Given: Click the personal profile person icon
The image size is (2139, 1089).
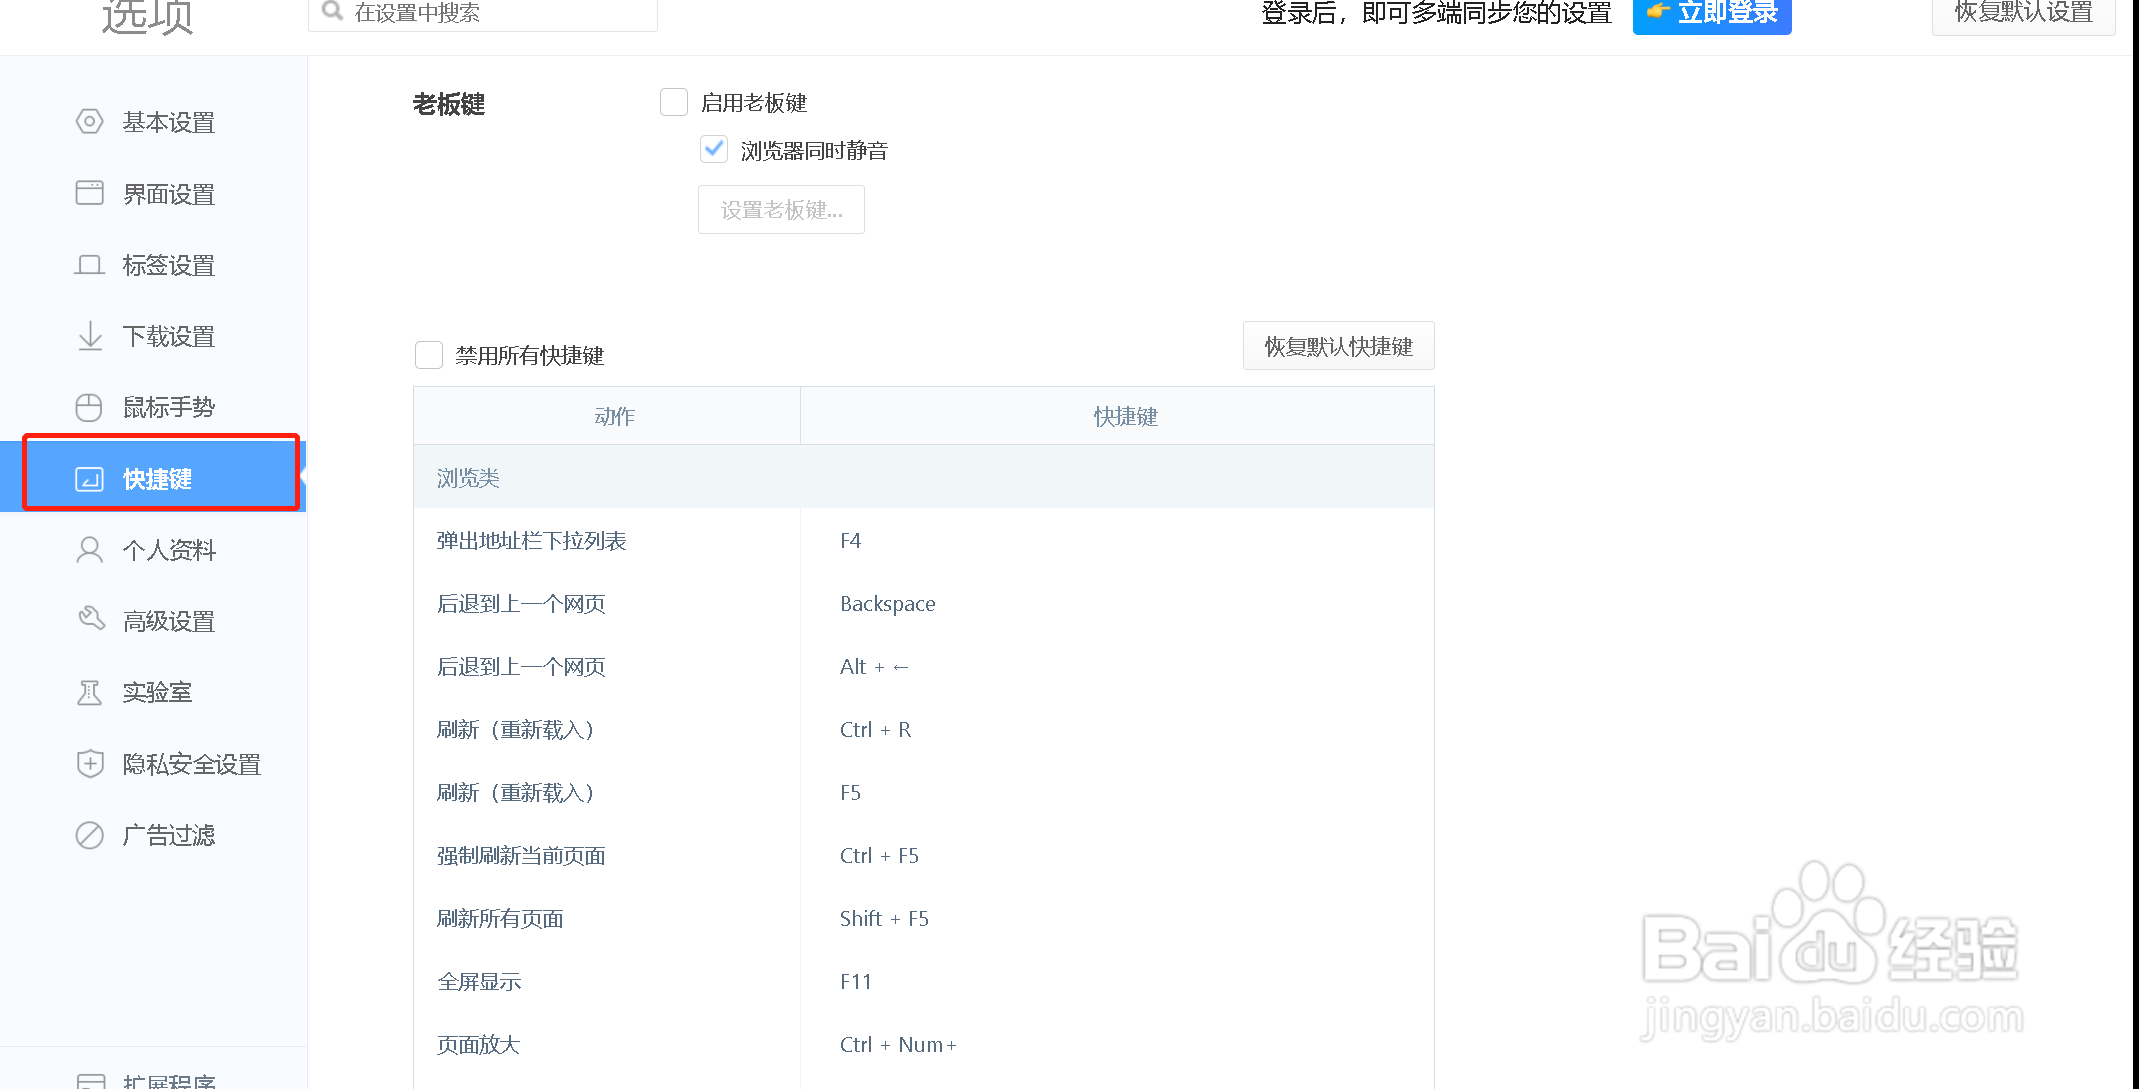Looking at the screenshot, I should click(x=90, y=550).
